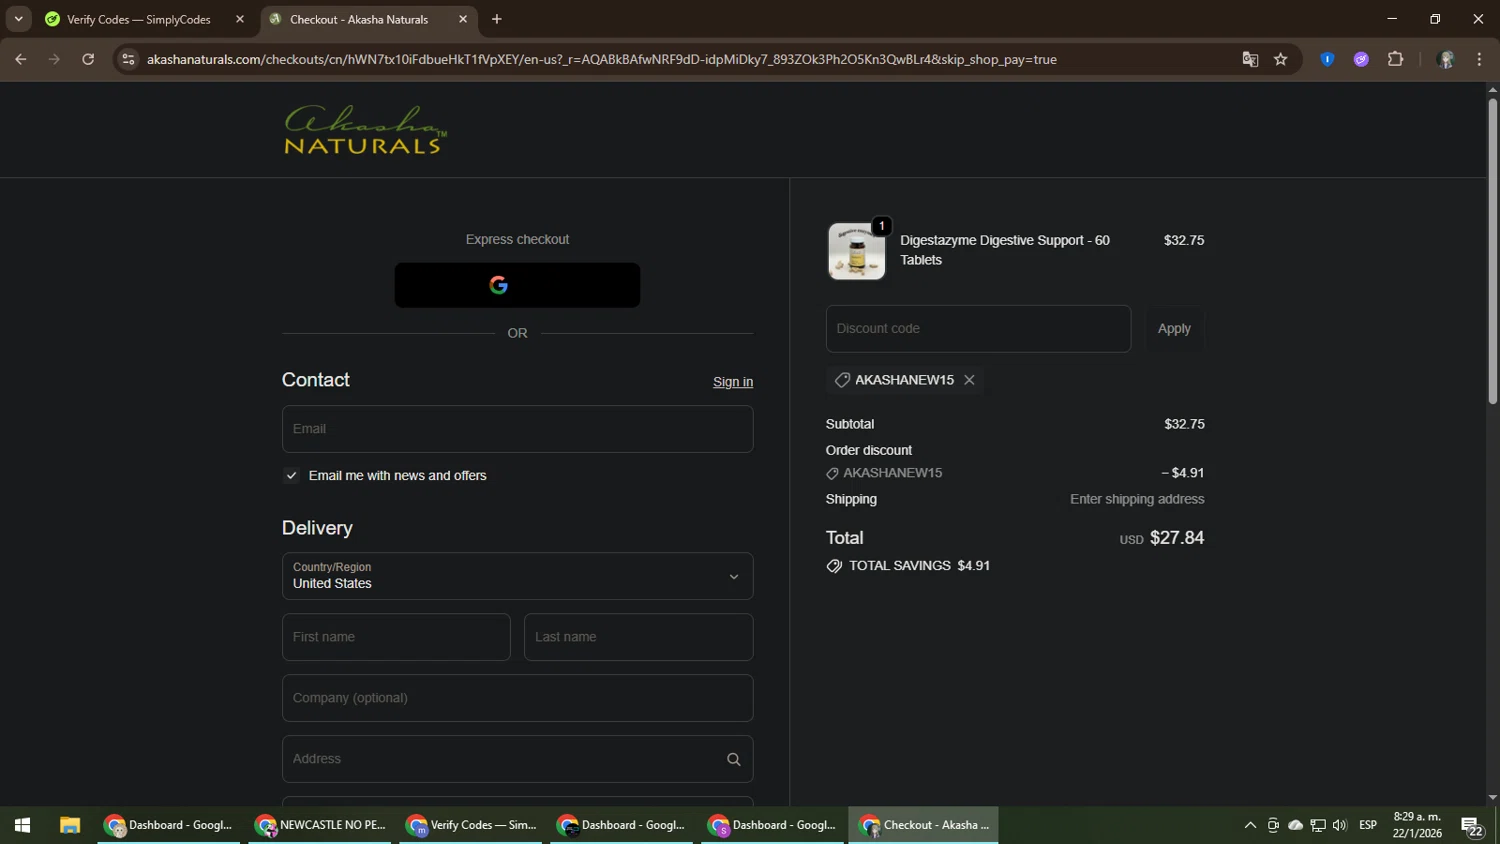The image size is (1500, 844).
Task: Open the Chrome profile avatar
Action: pyautogui.click(x=1445, y=59)
